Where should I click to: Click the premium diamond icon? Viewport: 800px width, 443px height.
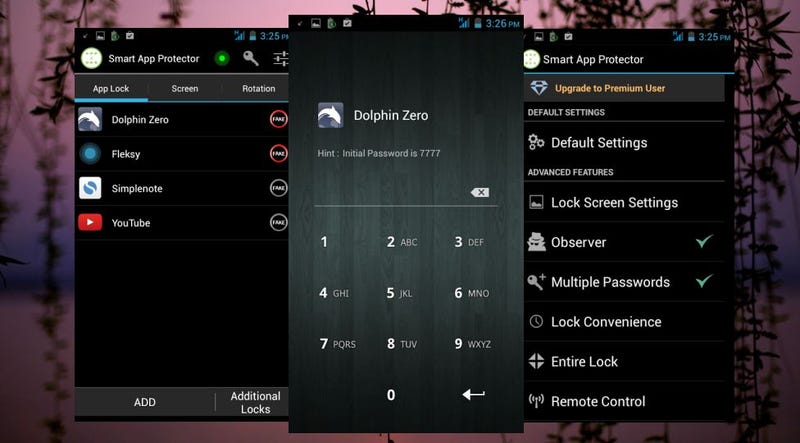click(539, 88)
